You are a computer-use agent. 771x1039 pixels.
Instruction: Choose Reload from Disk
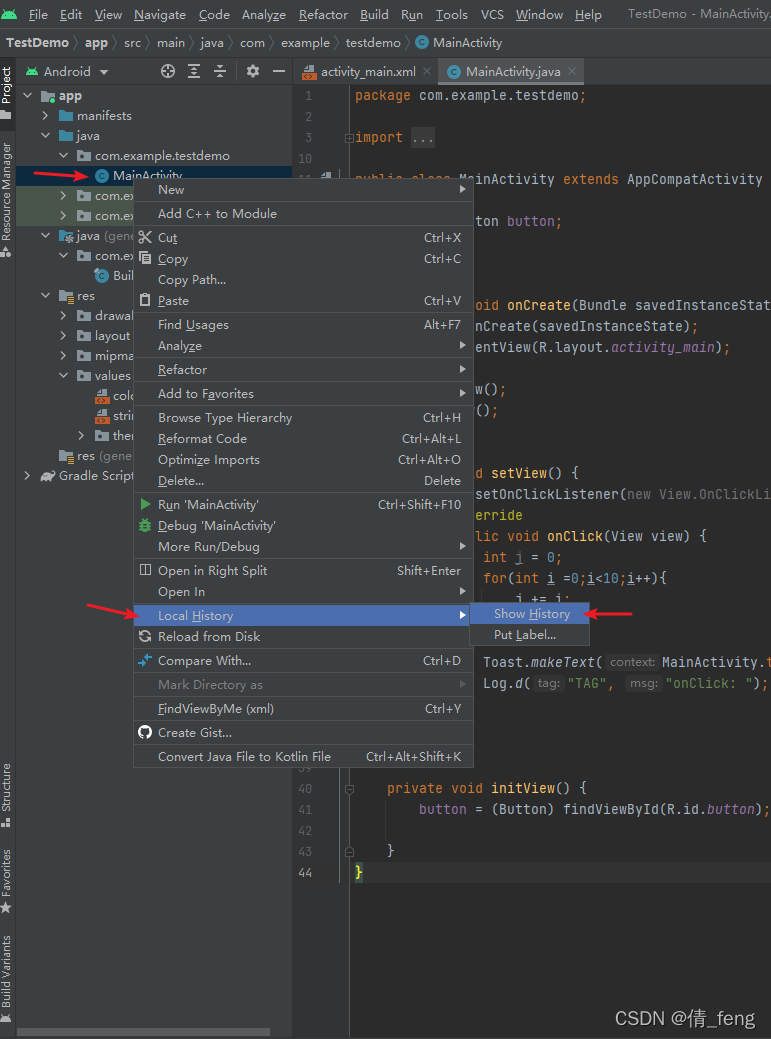[303, 637]
